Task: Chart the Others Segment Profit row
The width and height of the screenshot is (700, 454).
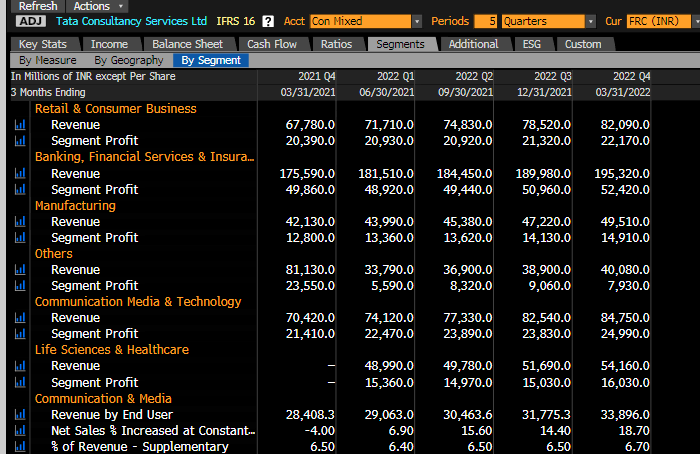Action: coord(20,286)
